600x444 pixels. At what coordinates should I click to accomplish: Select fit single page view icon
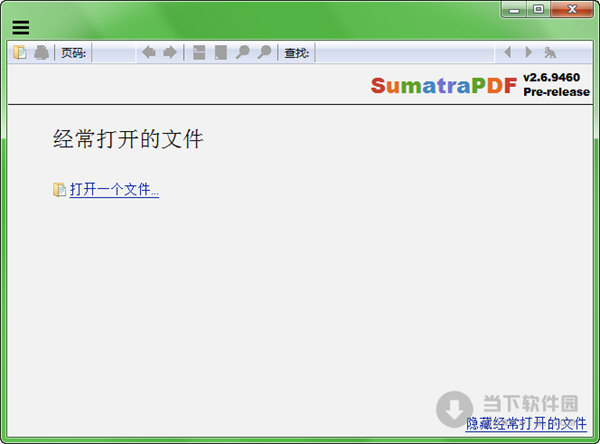click(x=221, y=52)
